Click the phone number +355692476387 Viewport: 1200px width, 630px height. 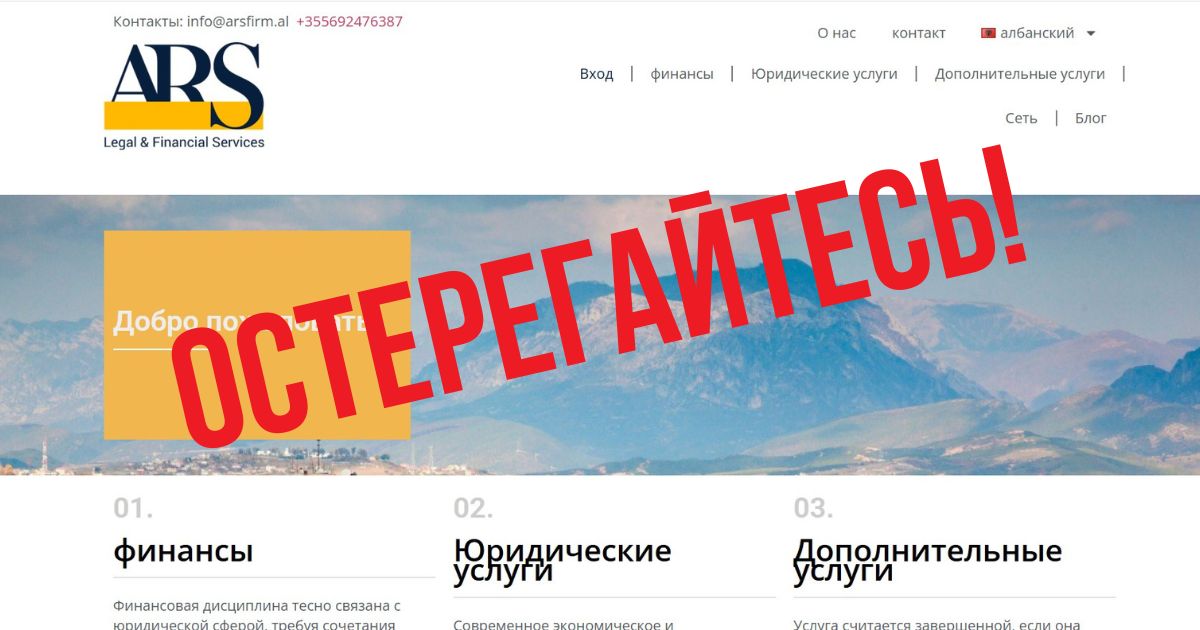349,21
